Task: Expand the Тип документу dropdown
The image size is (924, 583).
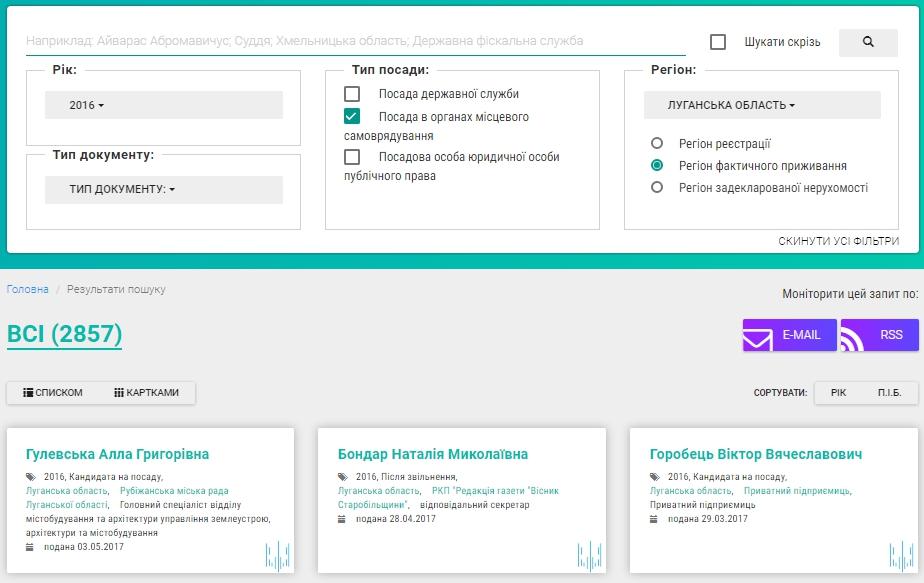Action: click(x=164, y=190)
